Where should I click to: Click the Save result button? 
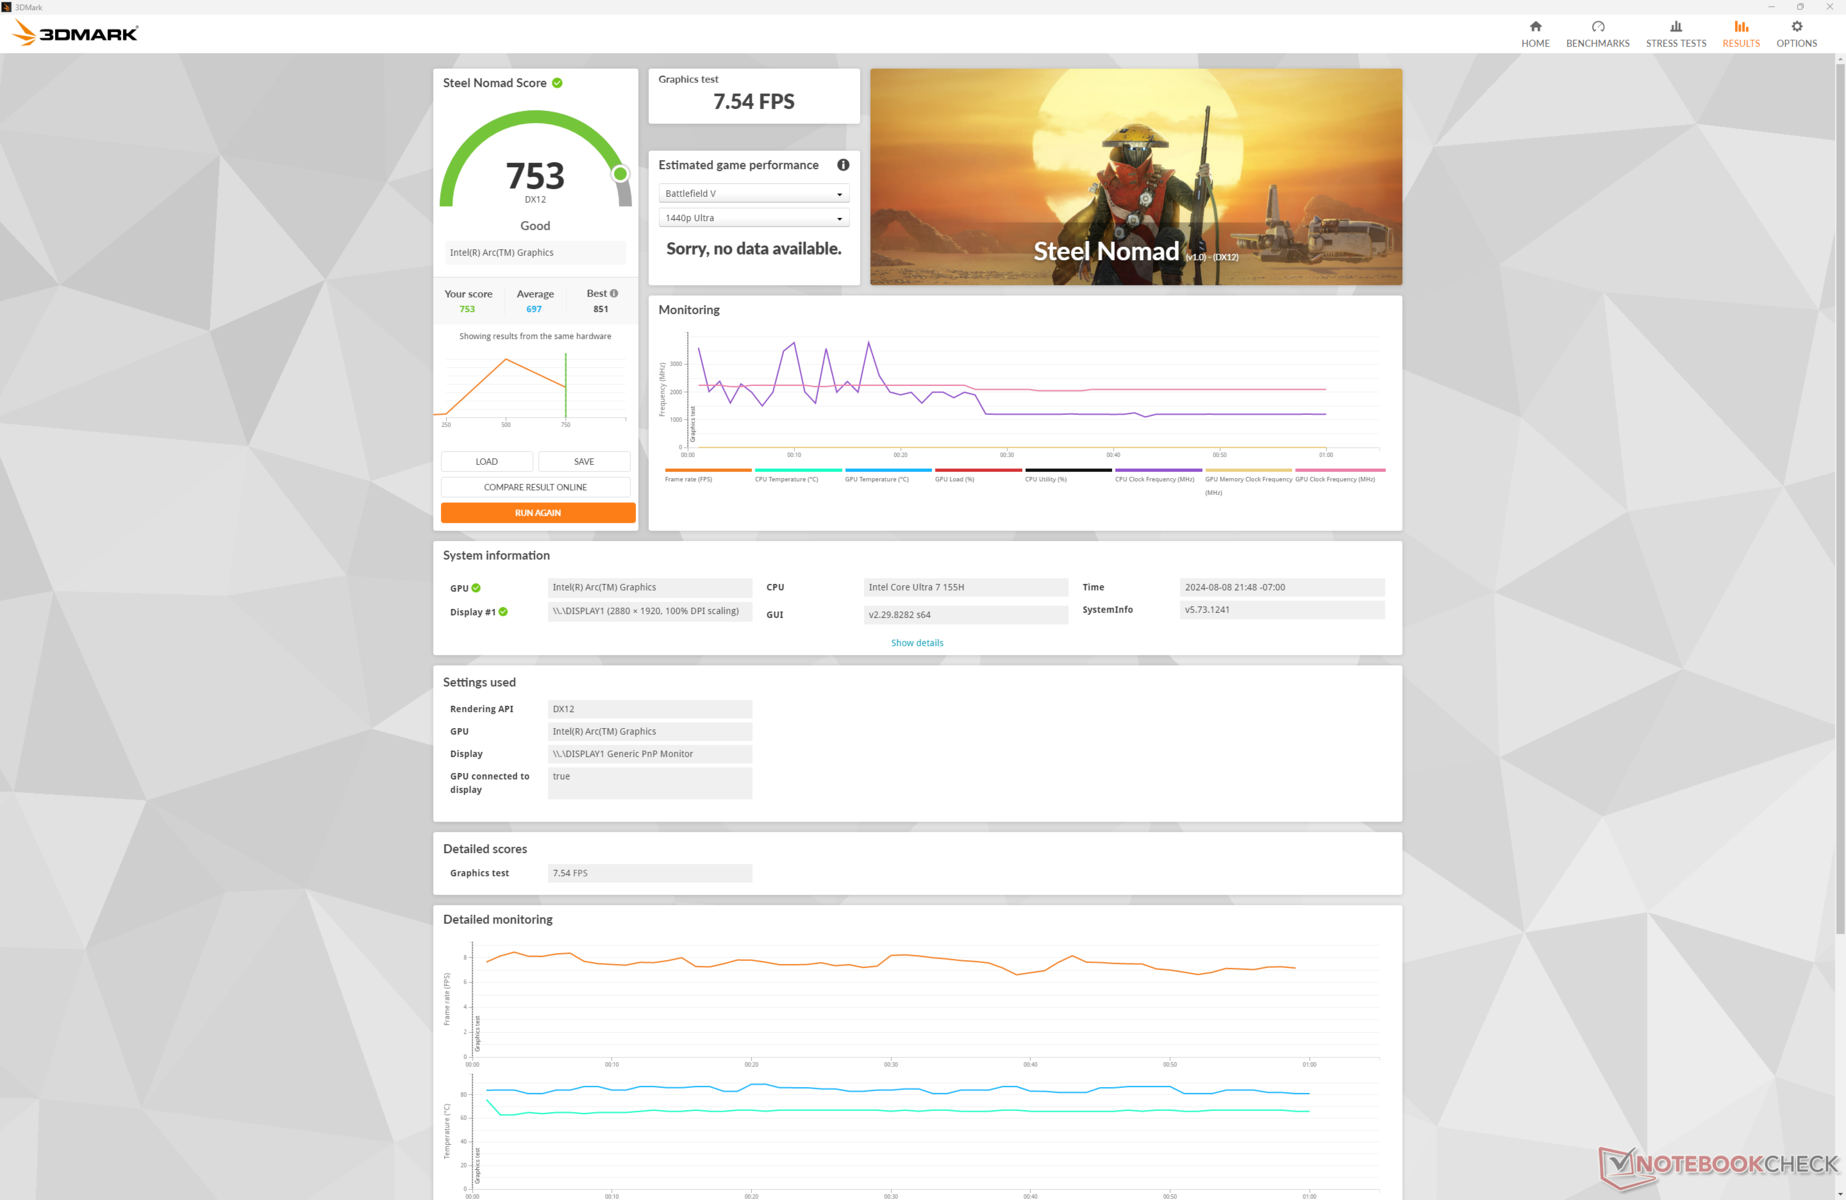tap(584, 461)
